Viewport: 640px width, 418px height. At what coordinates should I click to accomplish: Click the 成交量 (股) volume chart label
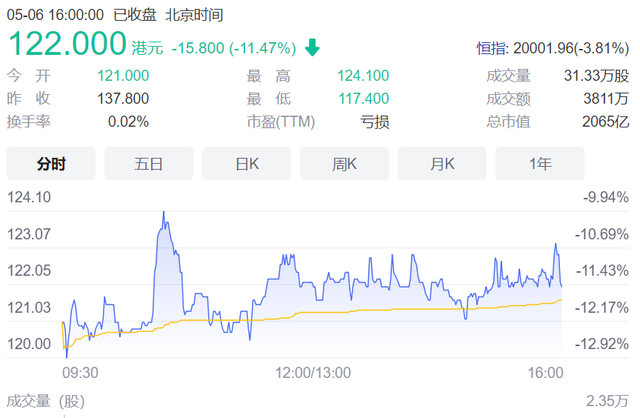click(x=46, y=401)
